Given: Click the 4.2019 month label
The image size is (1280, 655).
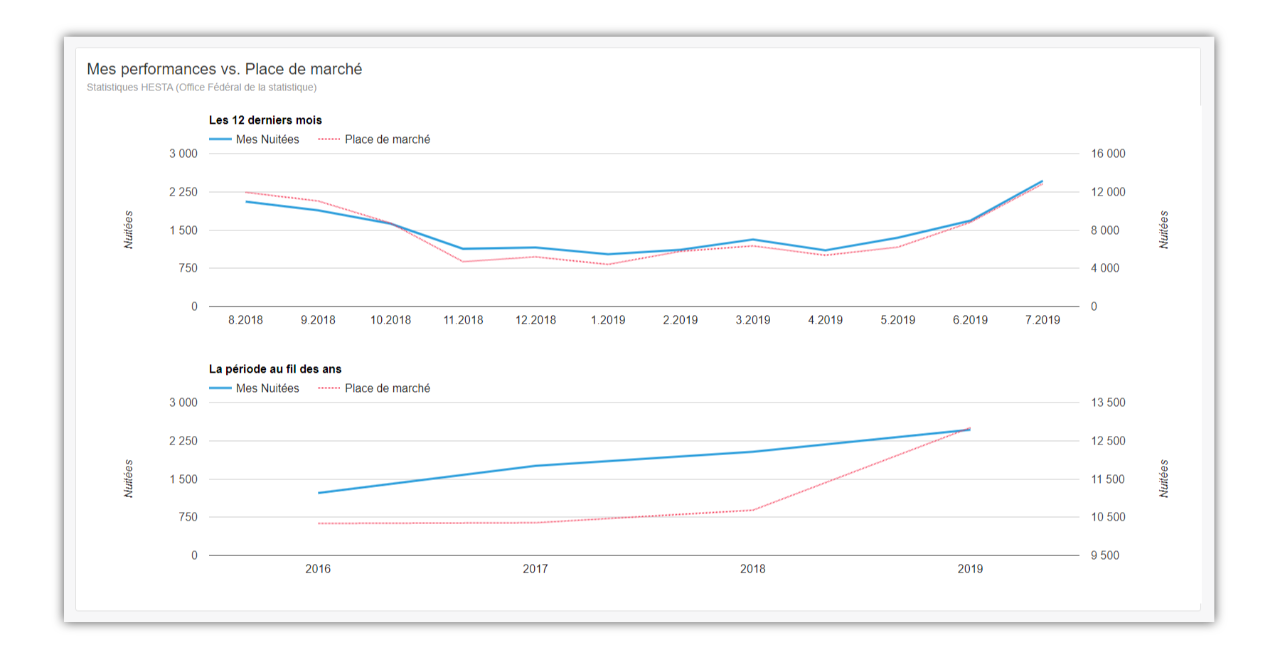Looking at the screenshot, I should (825, 321).
